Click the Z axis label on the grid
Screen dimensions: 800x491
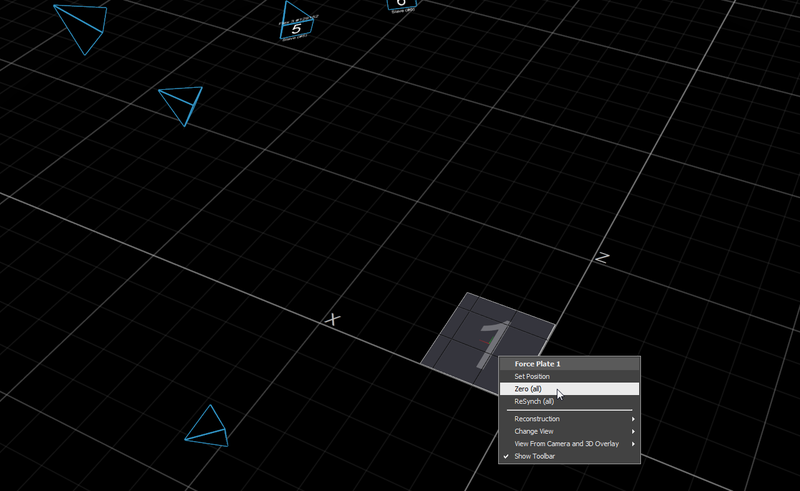(x=602, y=257)
